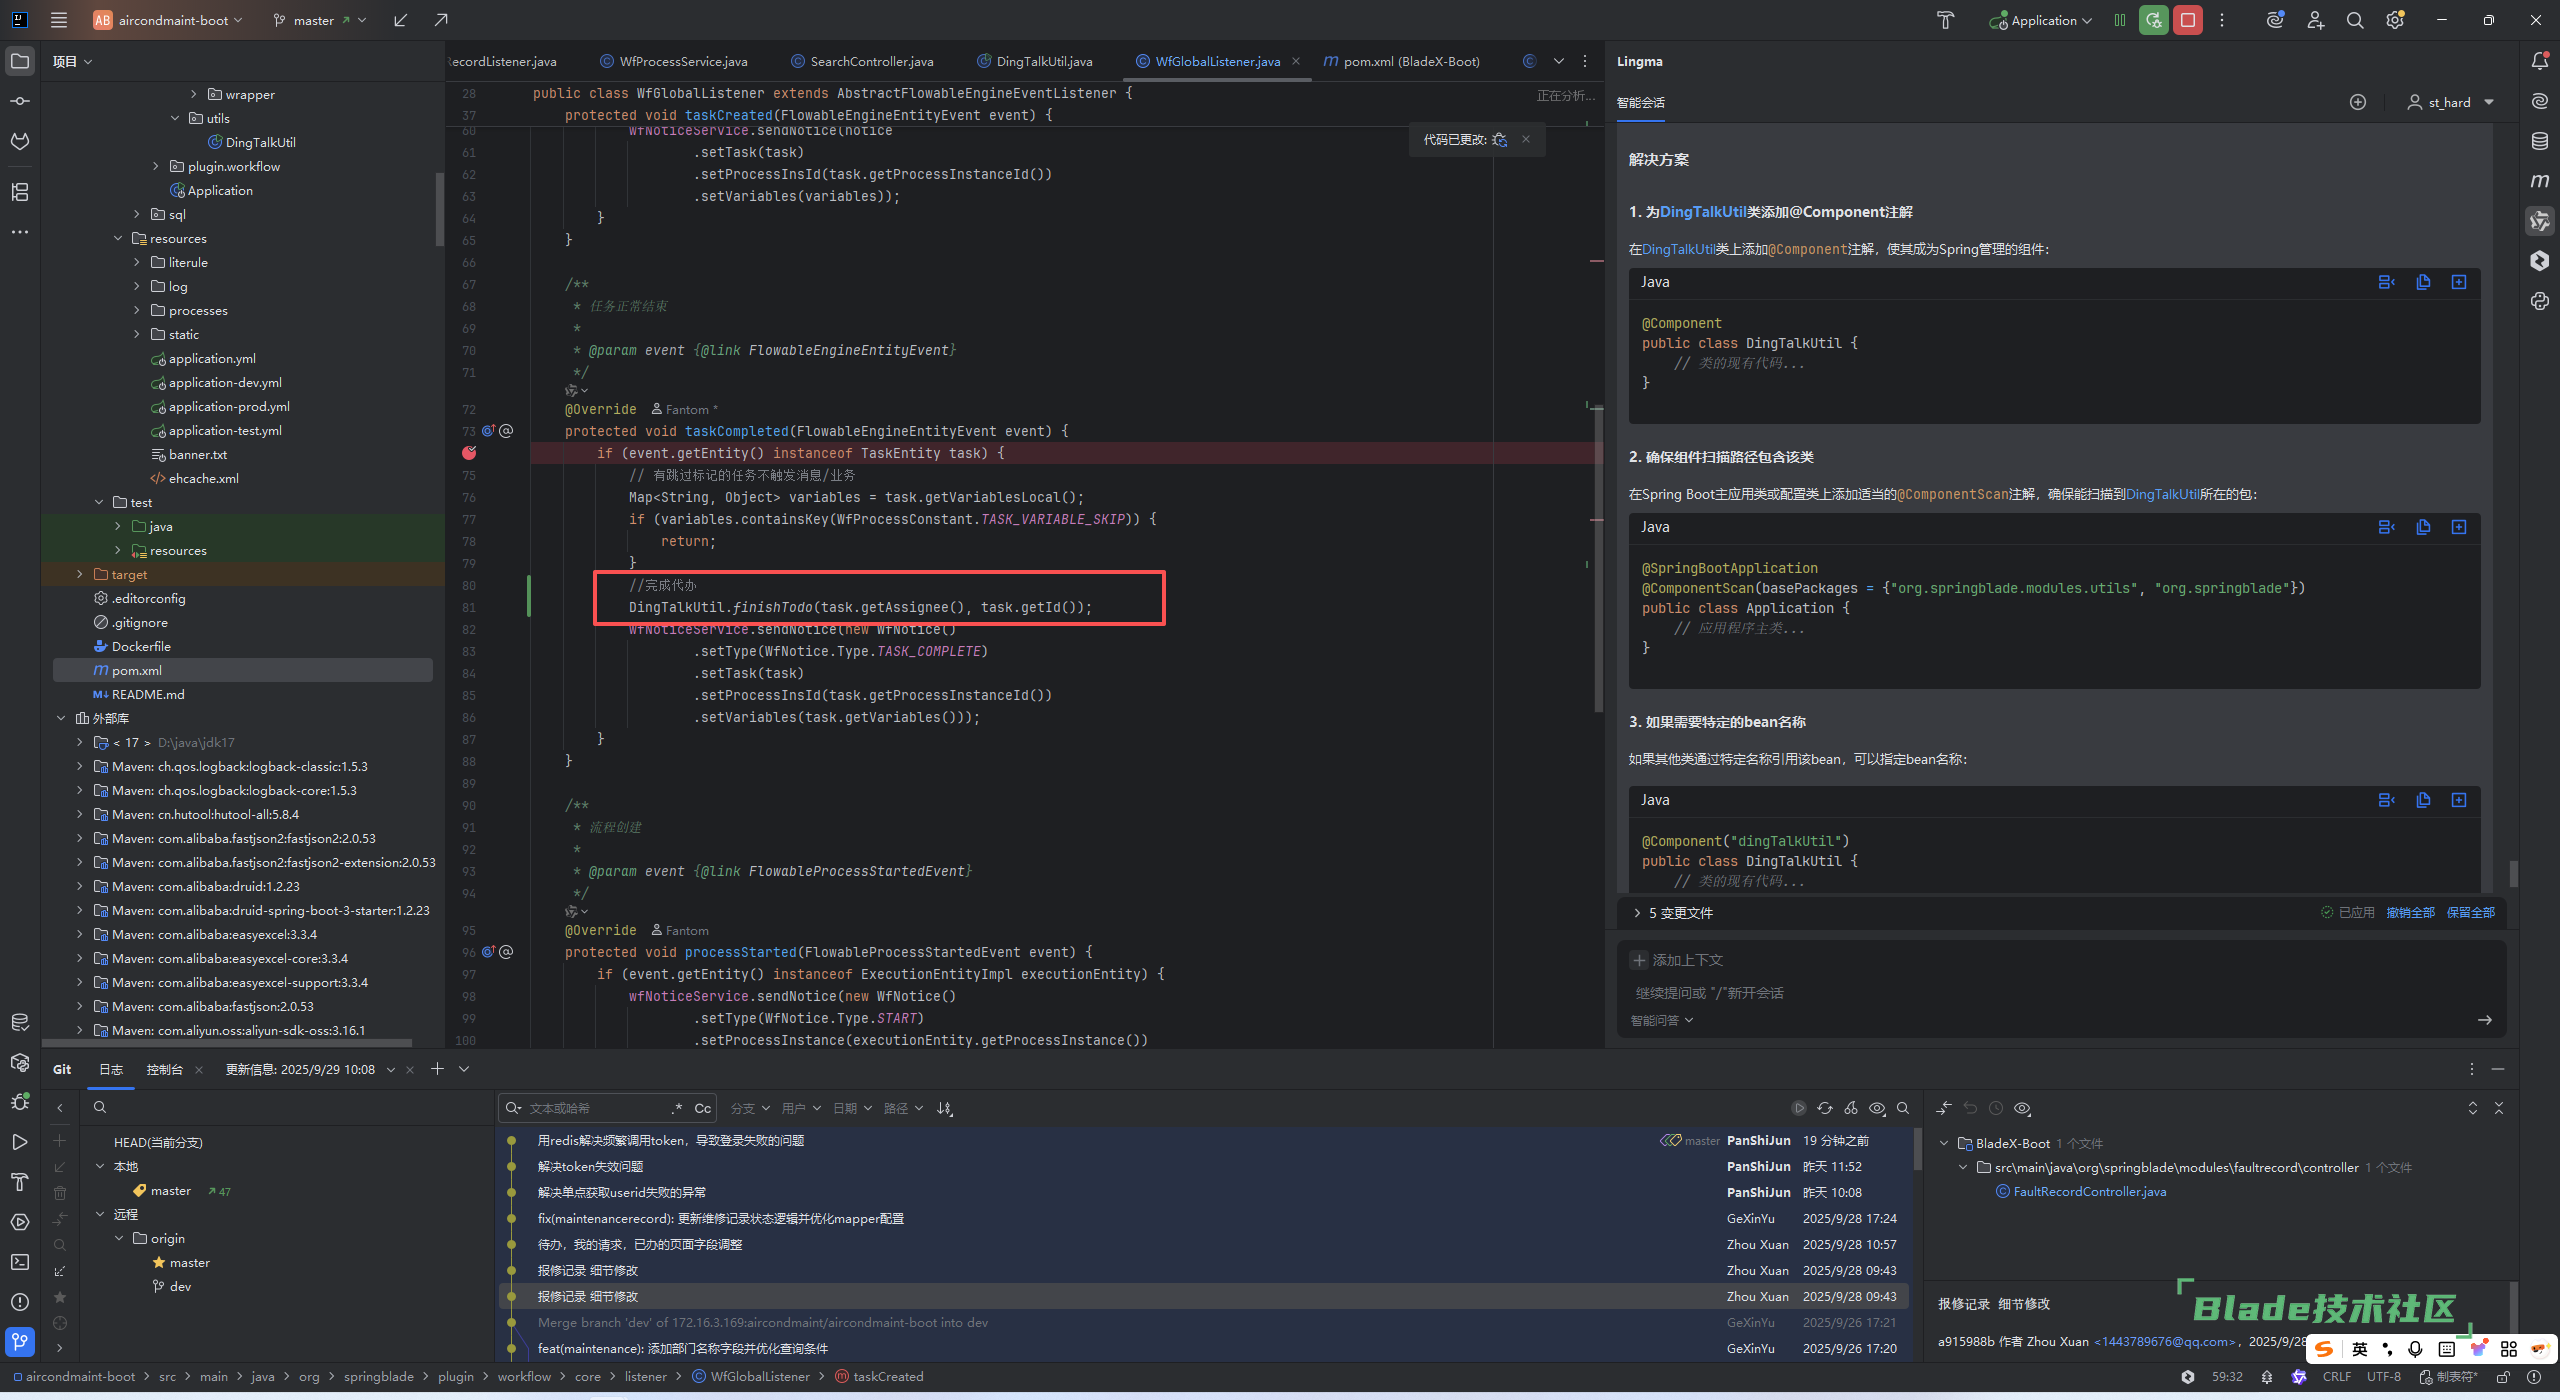
Task: Stop the running Application
Action: click(x=2188, y=20)
